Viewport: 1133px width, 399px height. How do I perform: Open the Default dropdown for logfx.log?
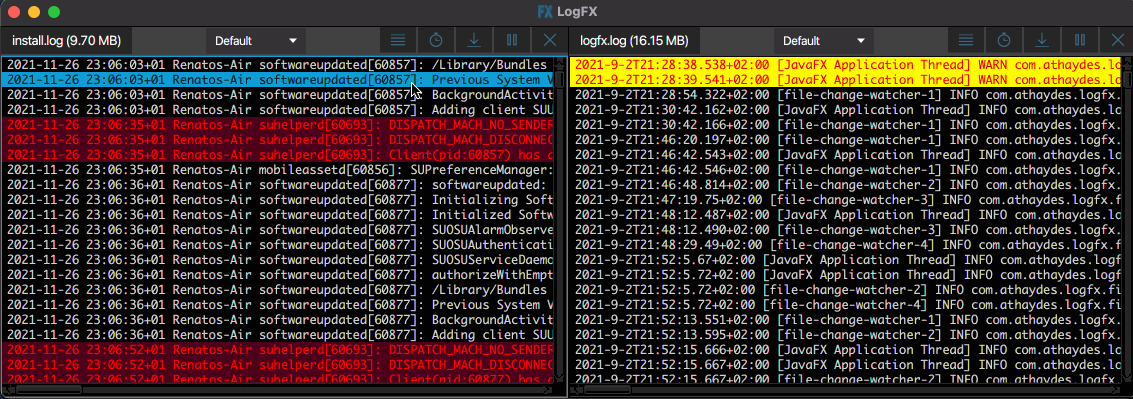coord(824,41)
